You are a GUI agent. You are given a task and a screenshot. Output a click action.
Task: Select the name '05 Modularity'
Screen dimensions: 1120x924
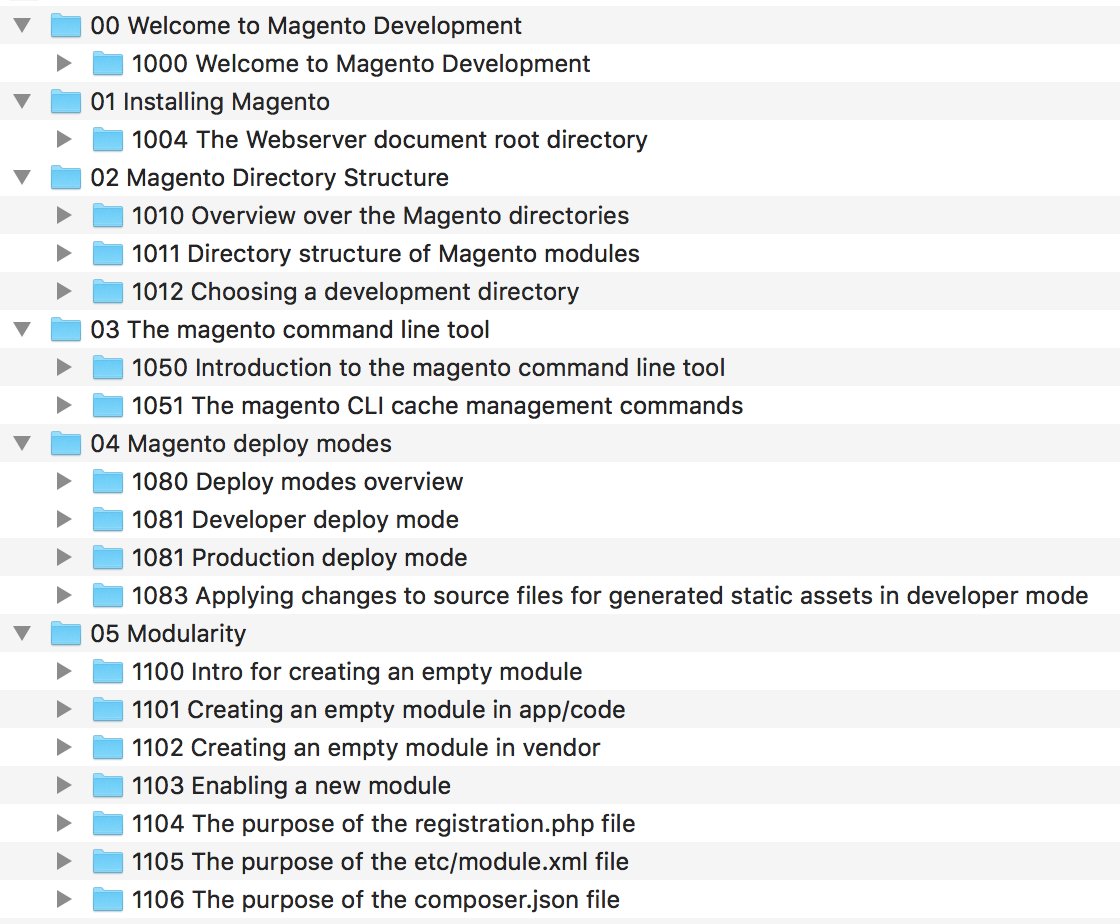point(168,634)
